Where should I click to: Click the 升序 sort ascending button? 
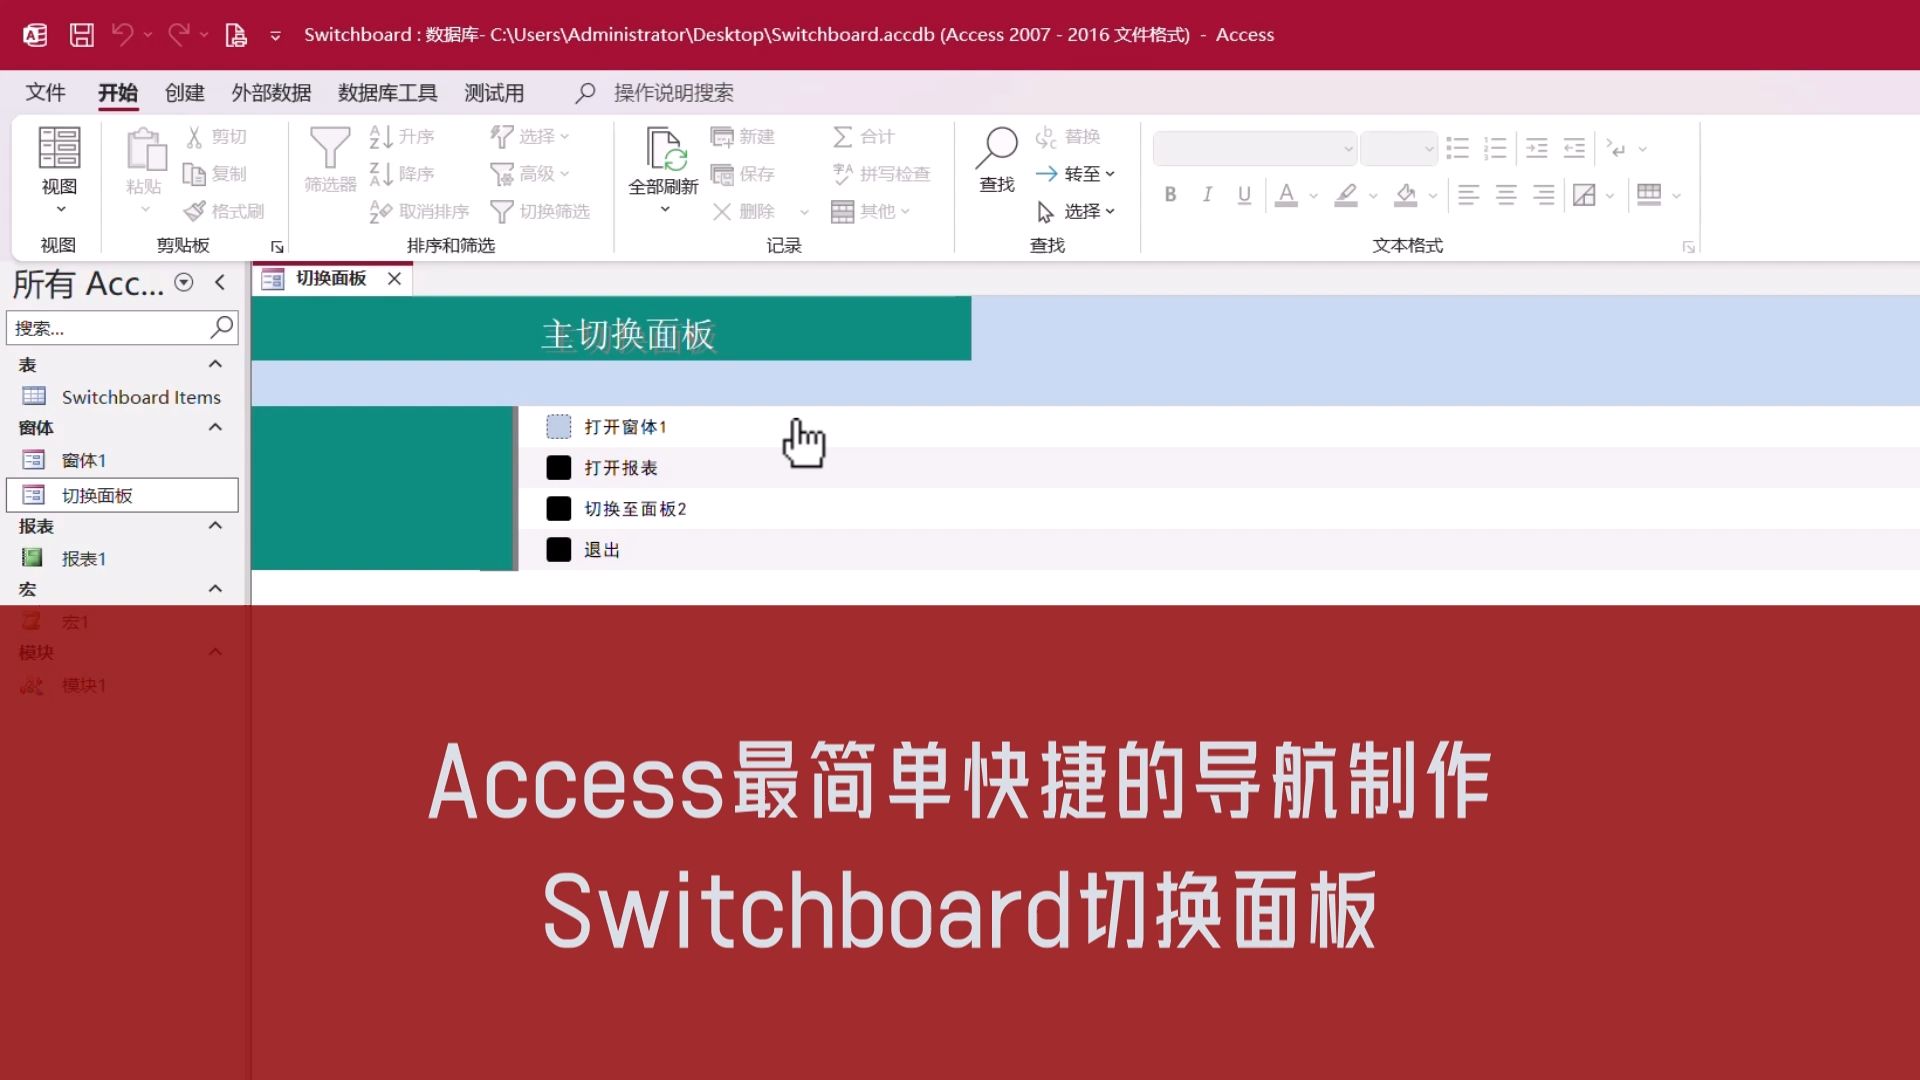click(x=401, y=137)
